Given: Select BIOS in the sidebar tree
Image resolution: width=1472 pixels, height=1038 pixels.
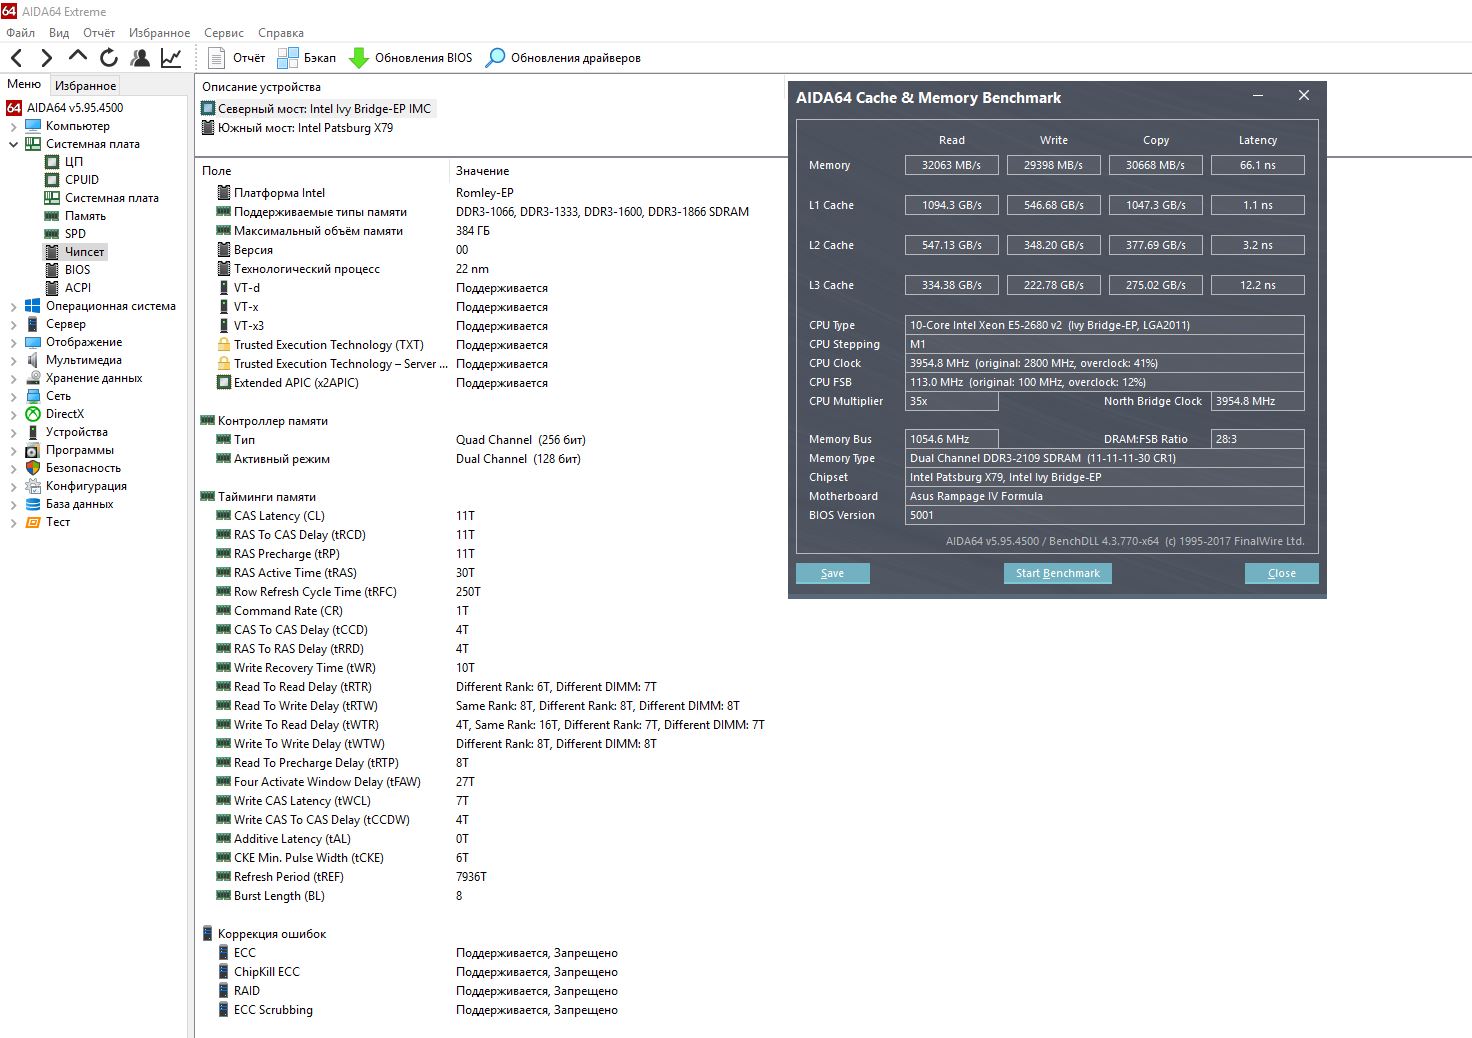Looking at the screenshot, I should 77,270.
